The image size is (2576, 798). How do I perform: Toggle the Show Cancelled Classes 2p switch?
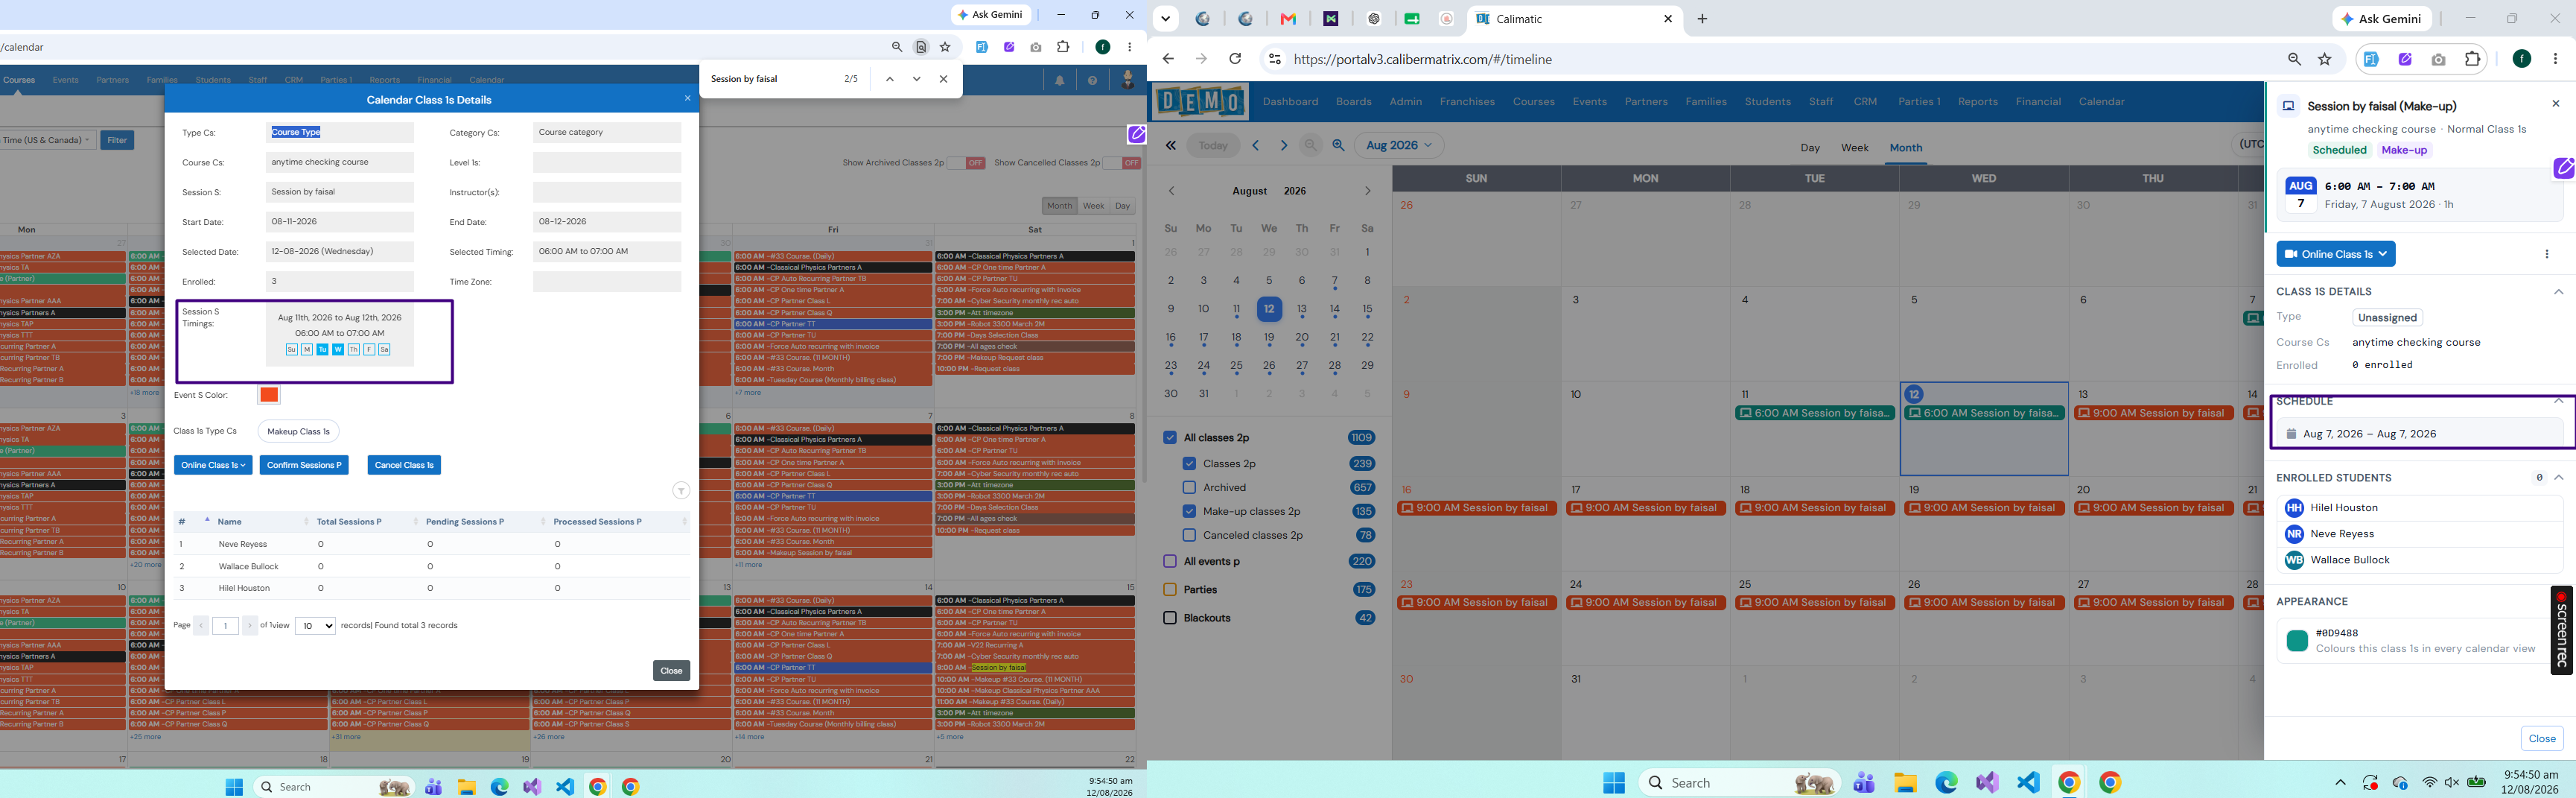pos(1123,163)
